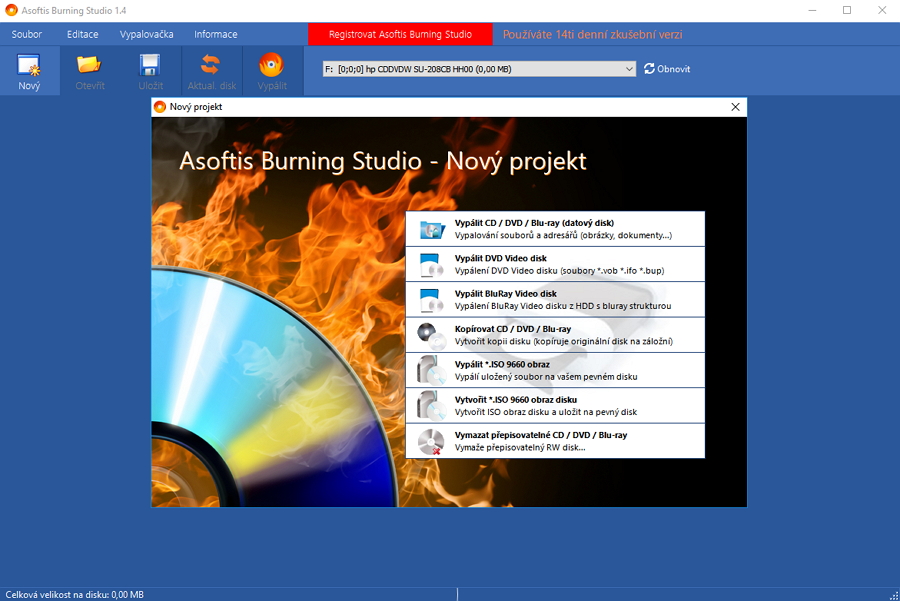
Task: Minimize the Asoftis Burning Studio window
Action: click(812, 10)
